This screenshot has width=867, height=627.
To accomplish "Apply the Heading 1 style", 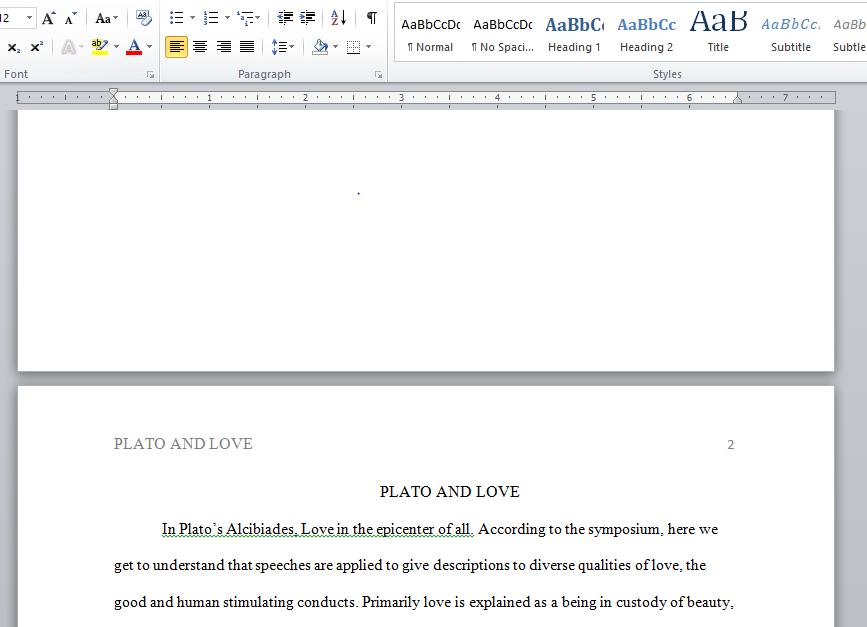I will tap(574, 33).
